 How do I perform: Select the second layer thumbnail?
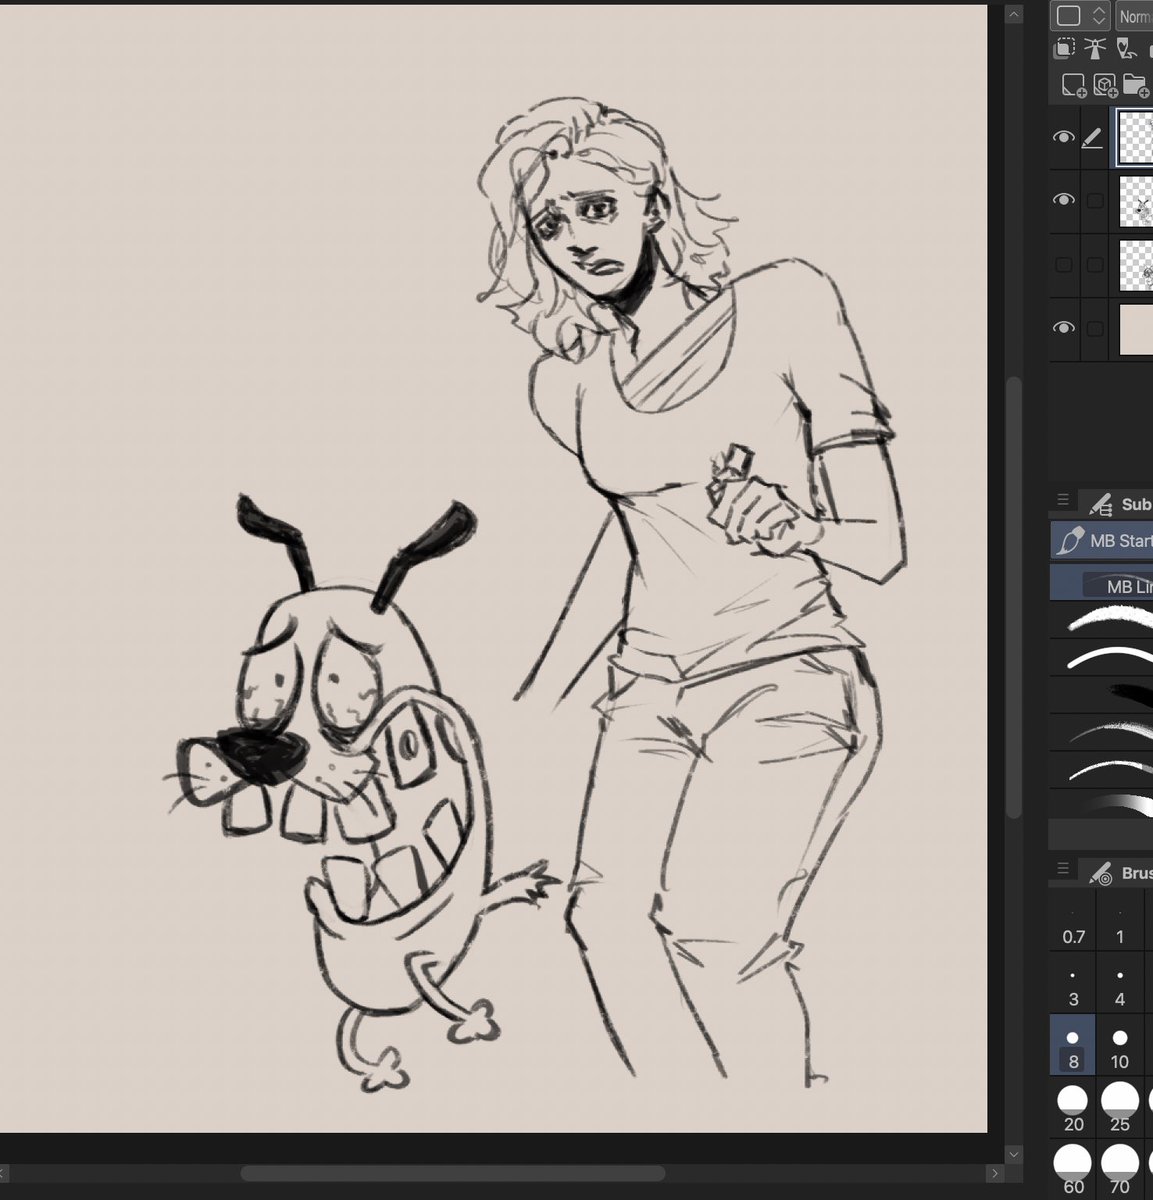click(x=1135, y=202)
